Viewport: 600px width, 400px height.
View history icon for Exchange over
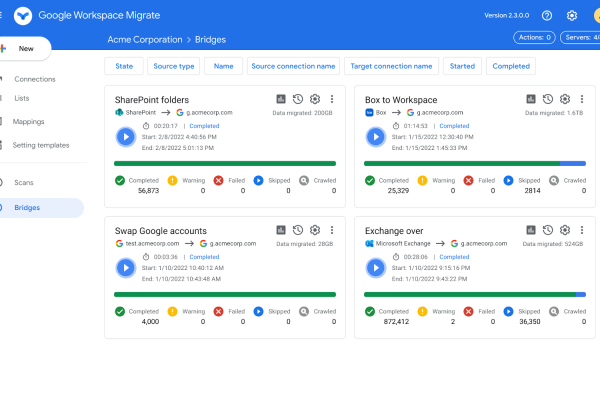[x=548, y=230]
